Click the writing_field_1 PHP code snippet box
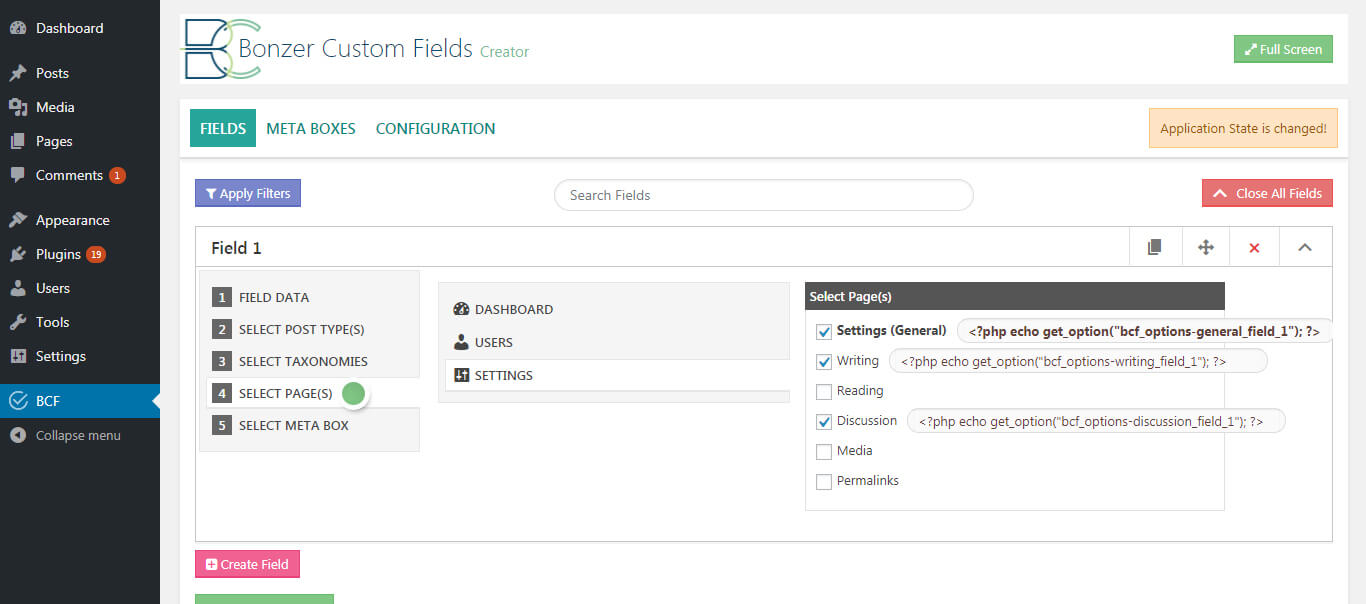Image resolution: width=1366 pixels, height=604 pixels. (1078, 361)
